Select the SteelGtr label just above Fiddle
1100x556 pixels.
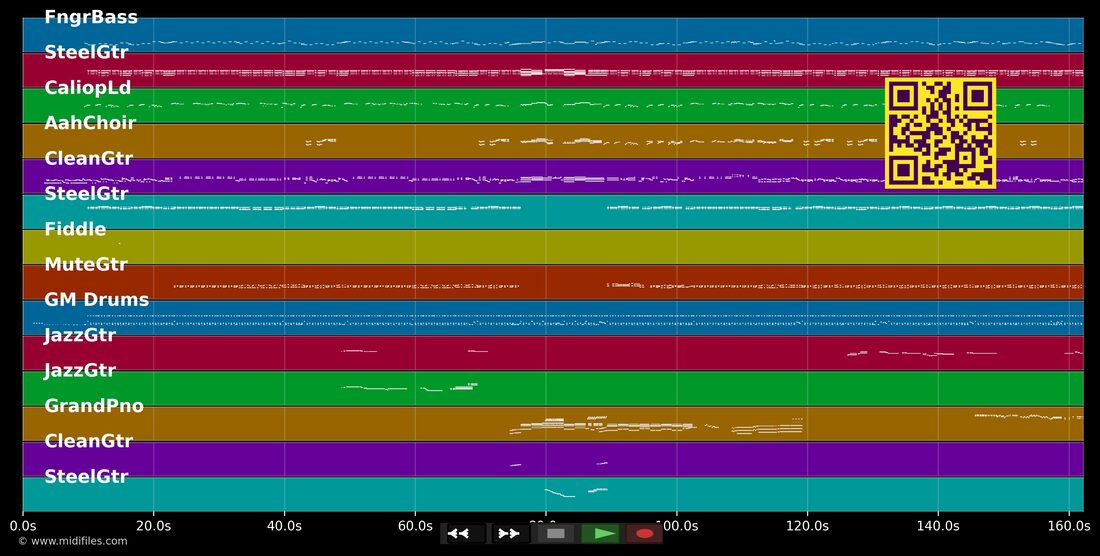point(86,194)
